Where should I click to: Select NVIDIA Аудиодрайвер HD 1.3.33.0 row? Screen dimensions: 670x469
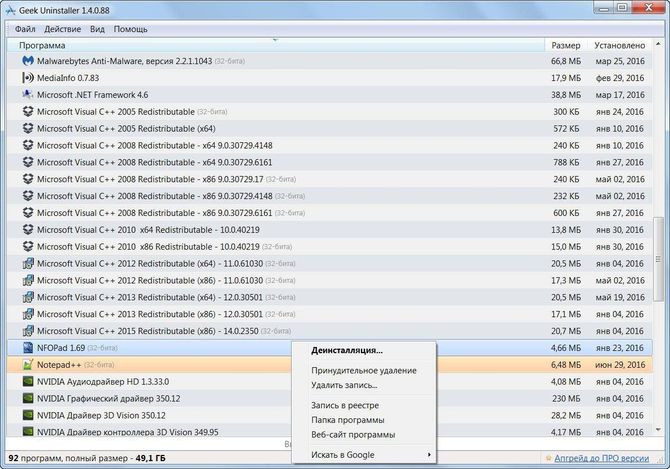click(x=330, y=381)
